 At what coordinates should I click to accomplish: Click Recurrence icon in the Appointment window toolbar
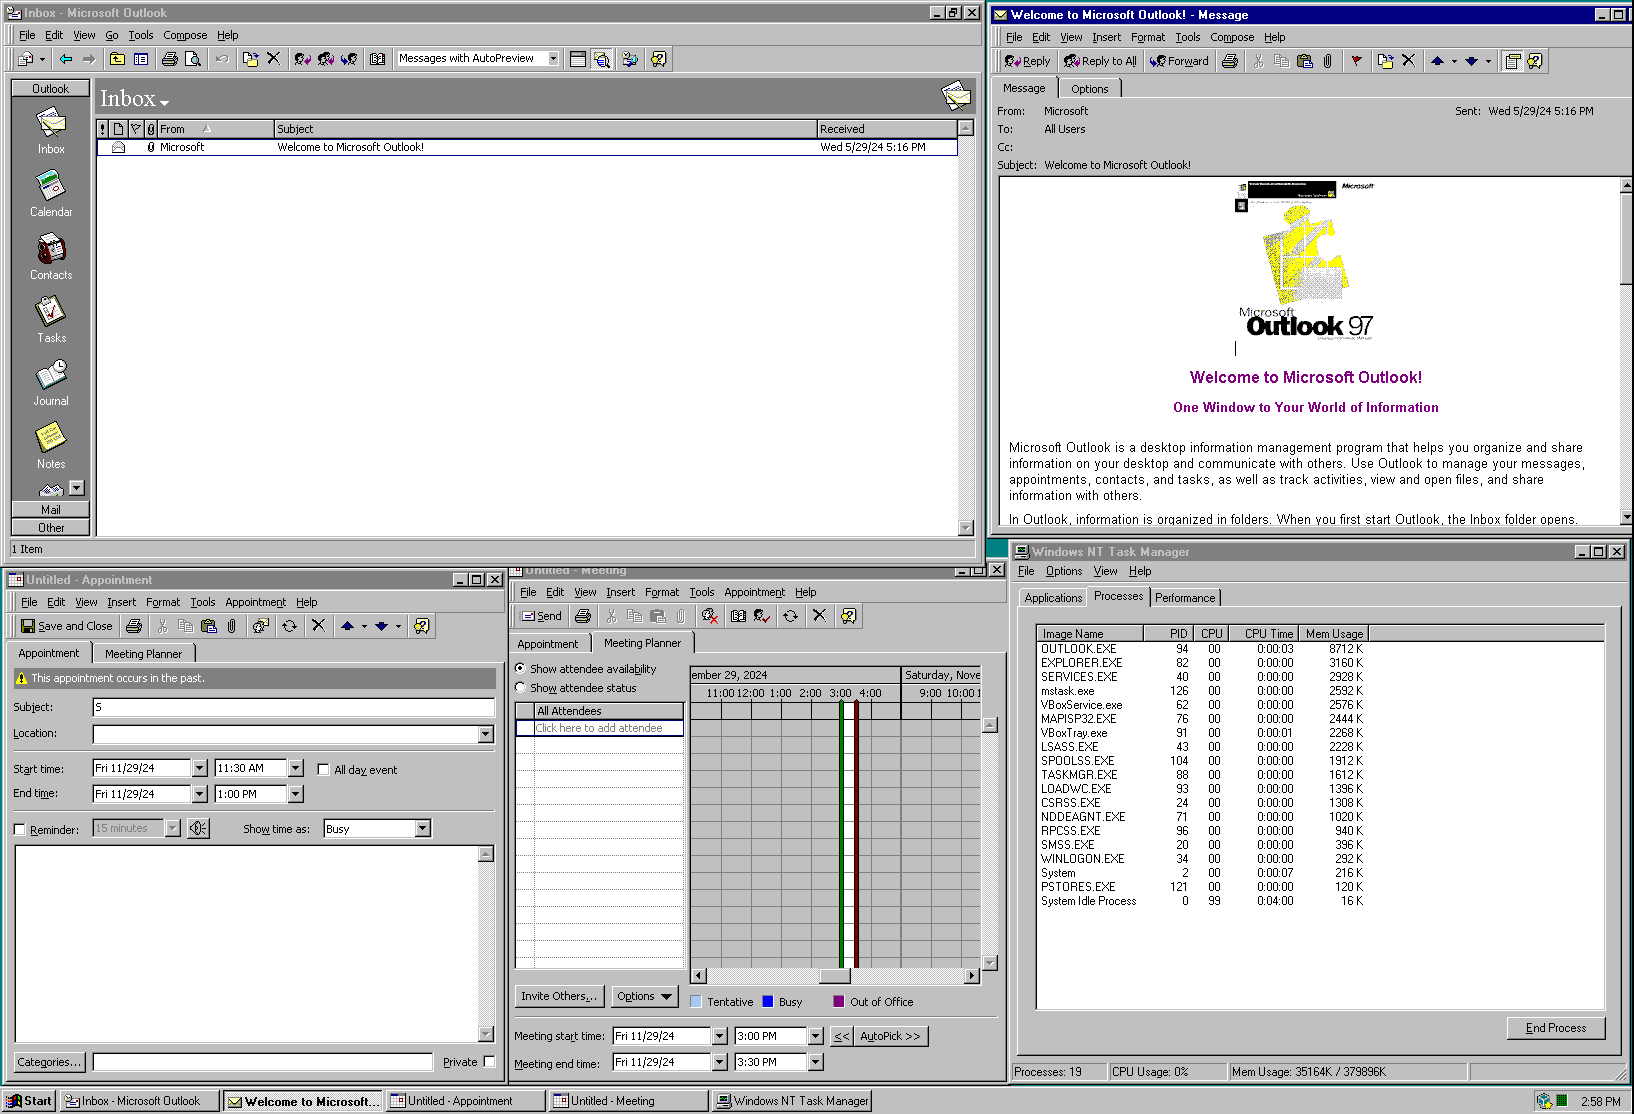point(289,626)
